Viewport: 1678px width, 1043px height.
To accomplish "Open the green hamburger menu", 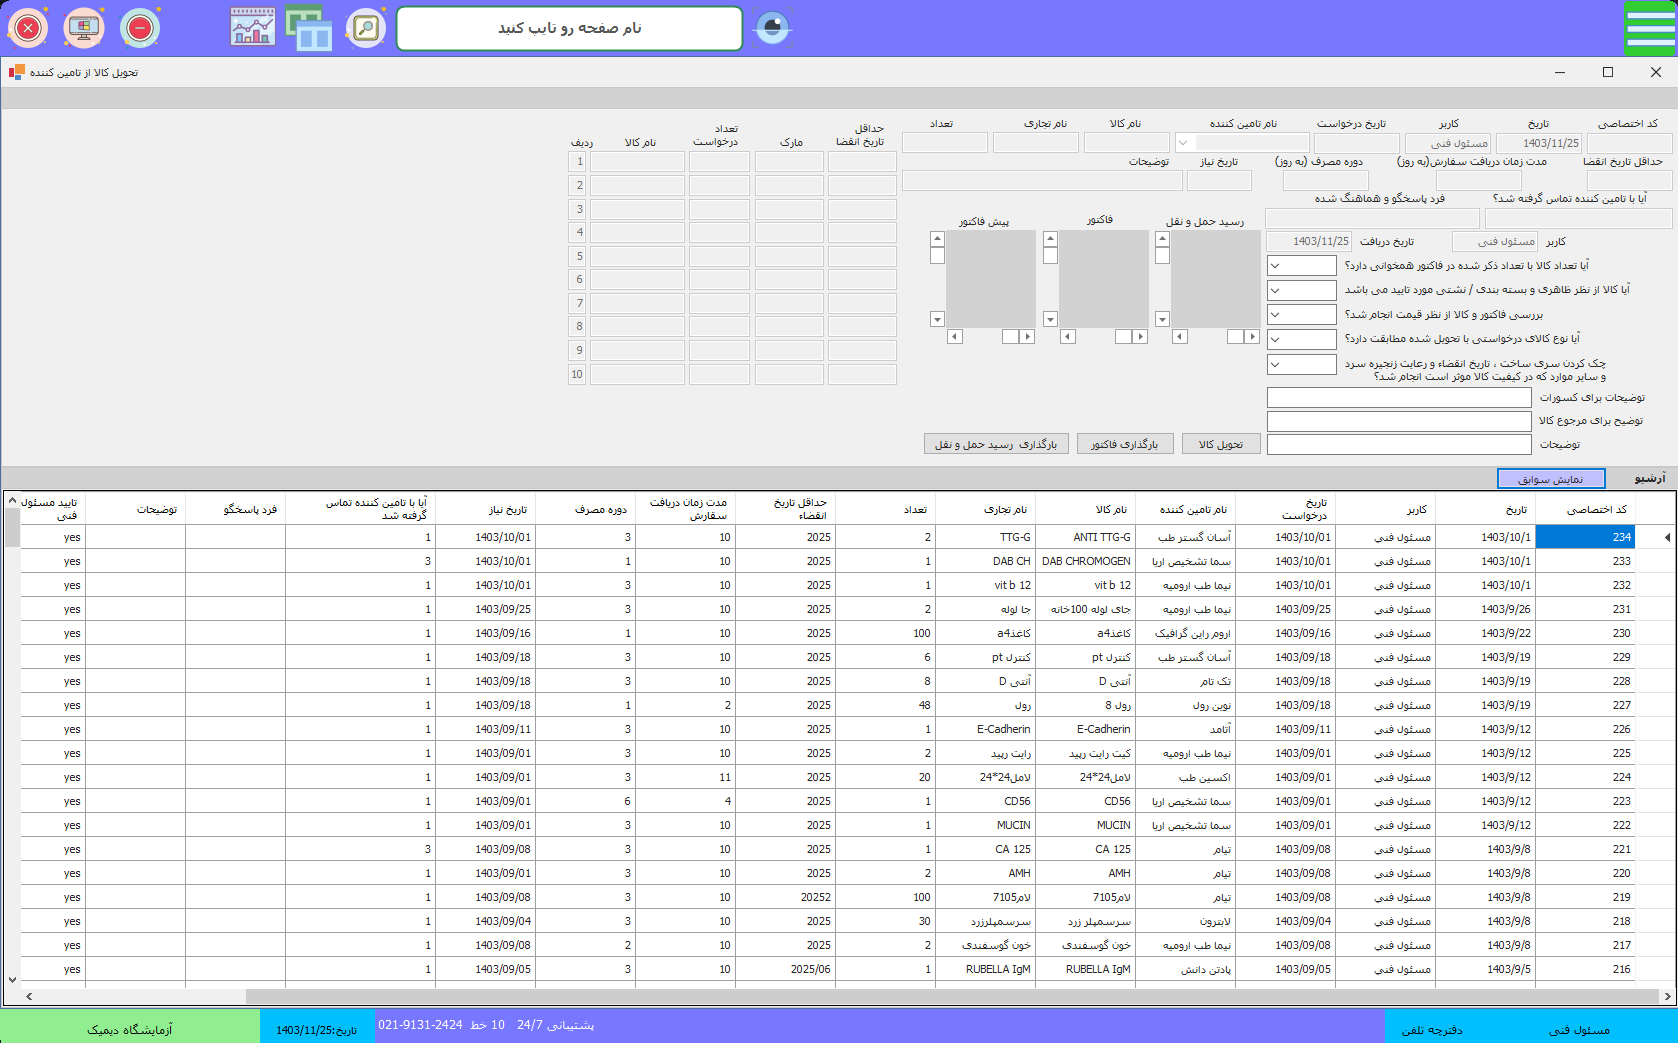I will [1649, 28].
